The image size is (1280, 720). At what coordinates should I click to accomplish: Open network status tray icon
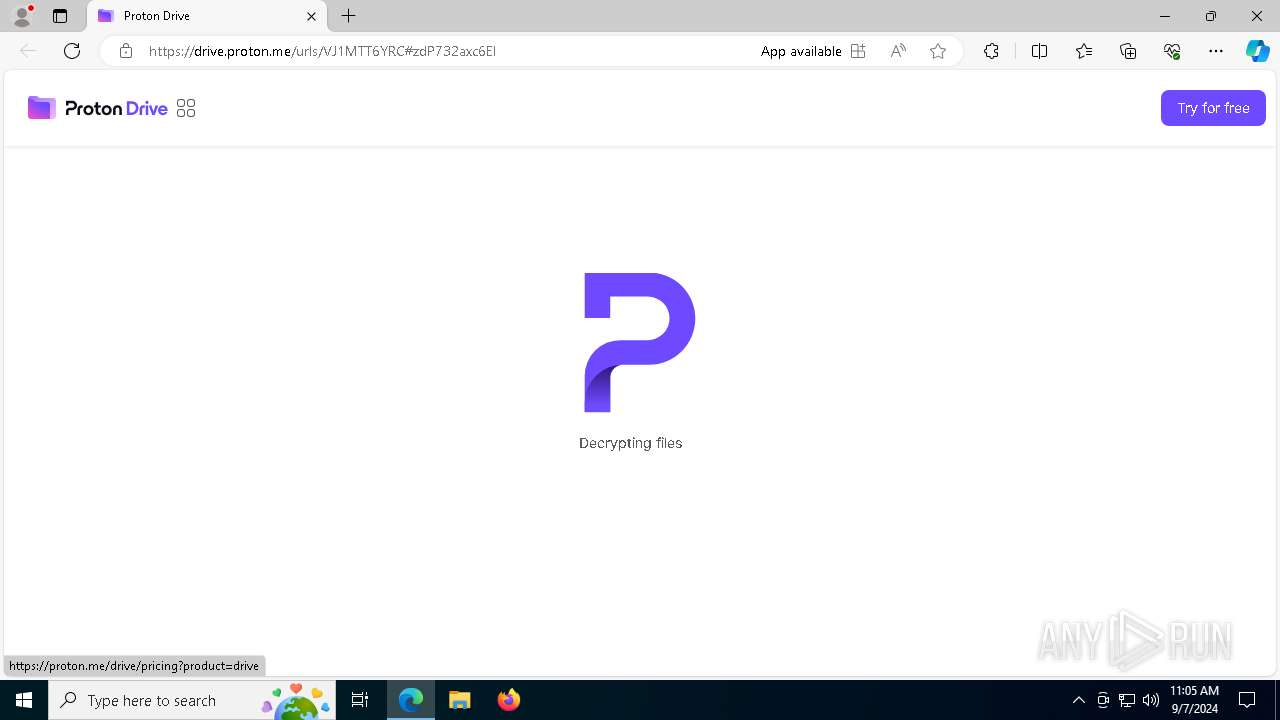(1127, 700)
